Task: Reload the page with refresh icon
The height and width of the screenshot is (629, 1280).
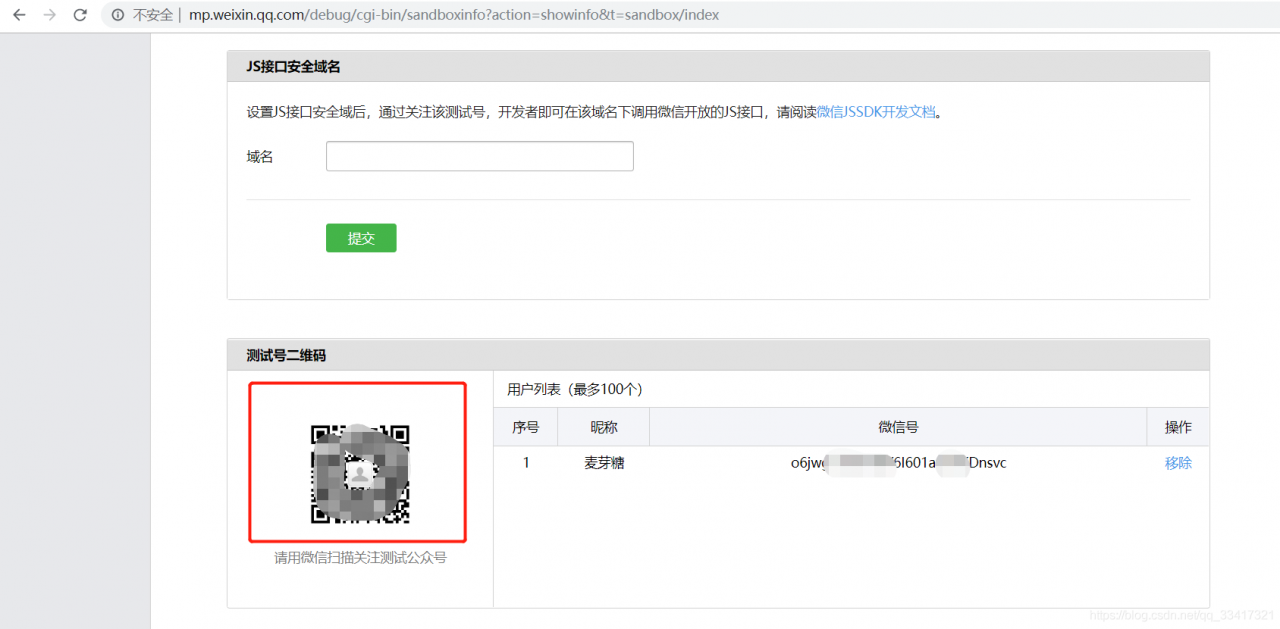Action: tap(80, 15)
